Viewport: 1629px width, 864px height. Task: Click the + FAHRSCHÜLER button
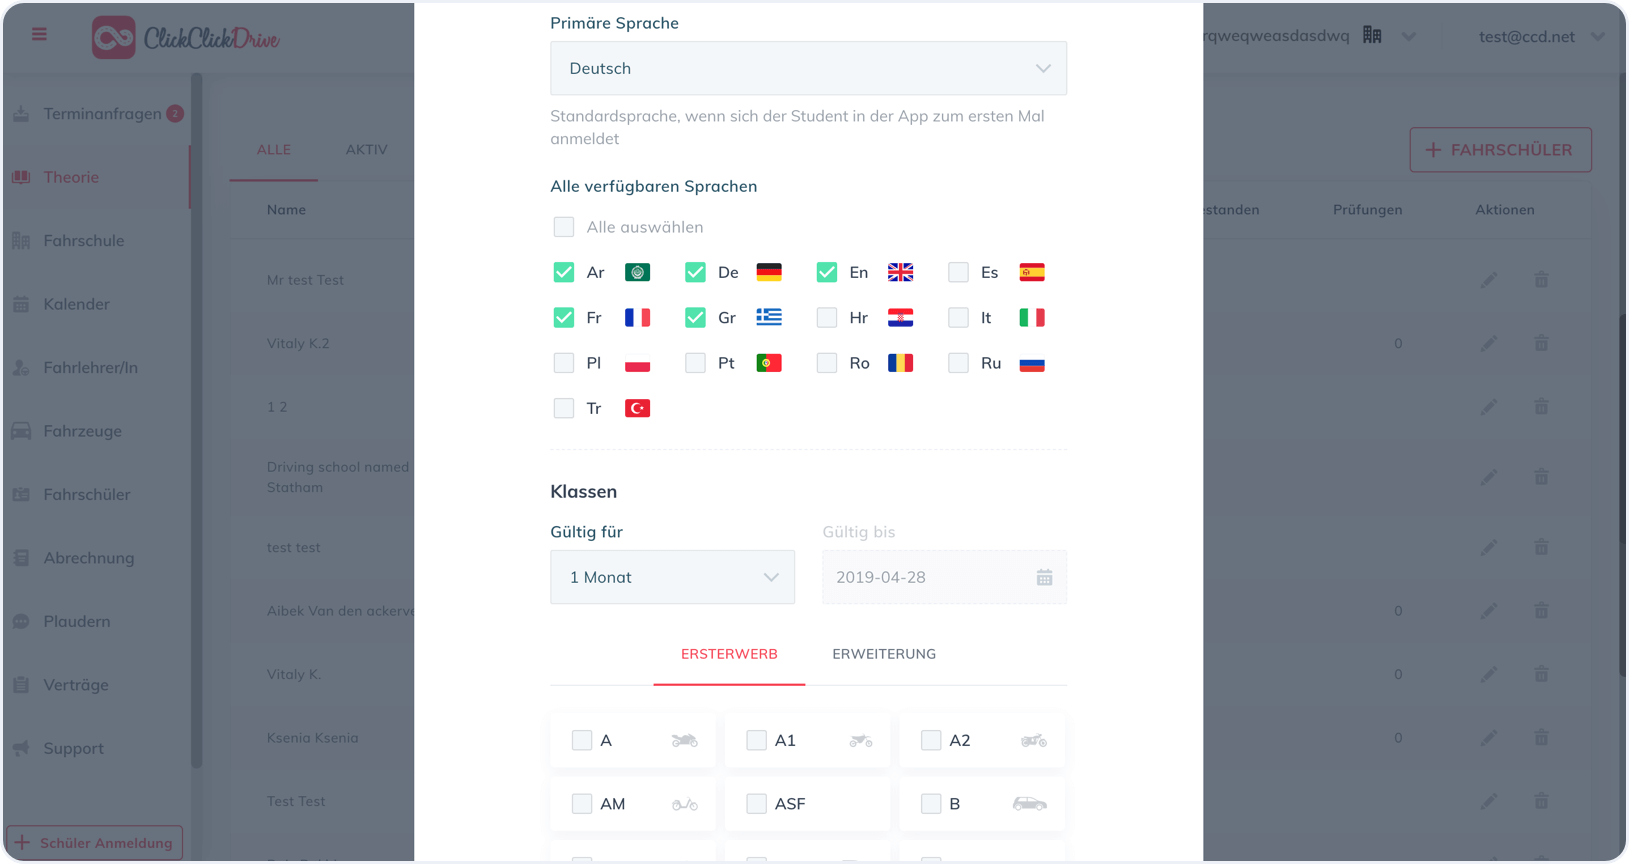tap(1500, 150)
